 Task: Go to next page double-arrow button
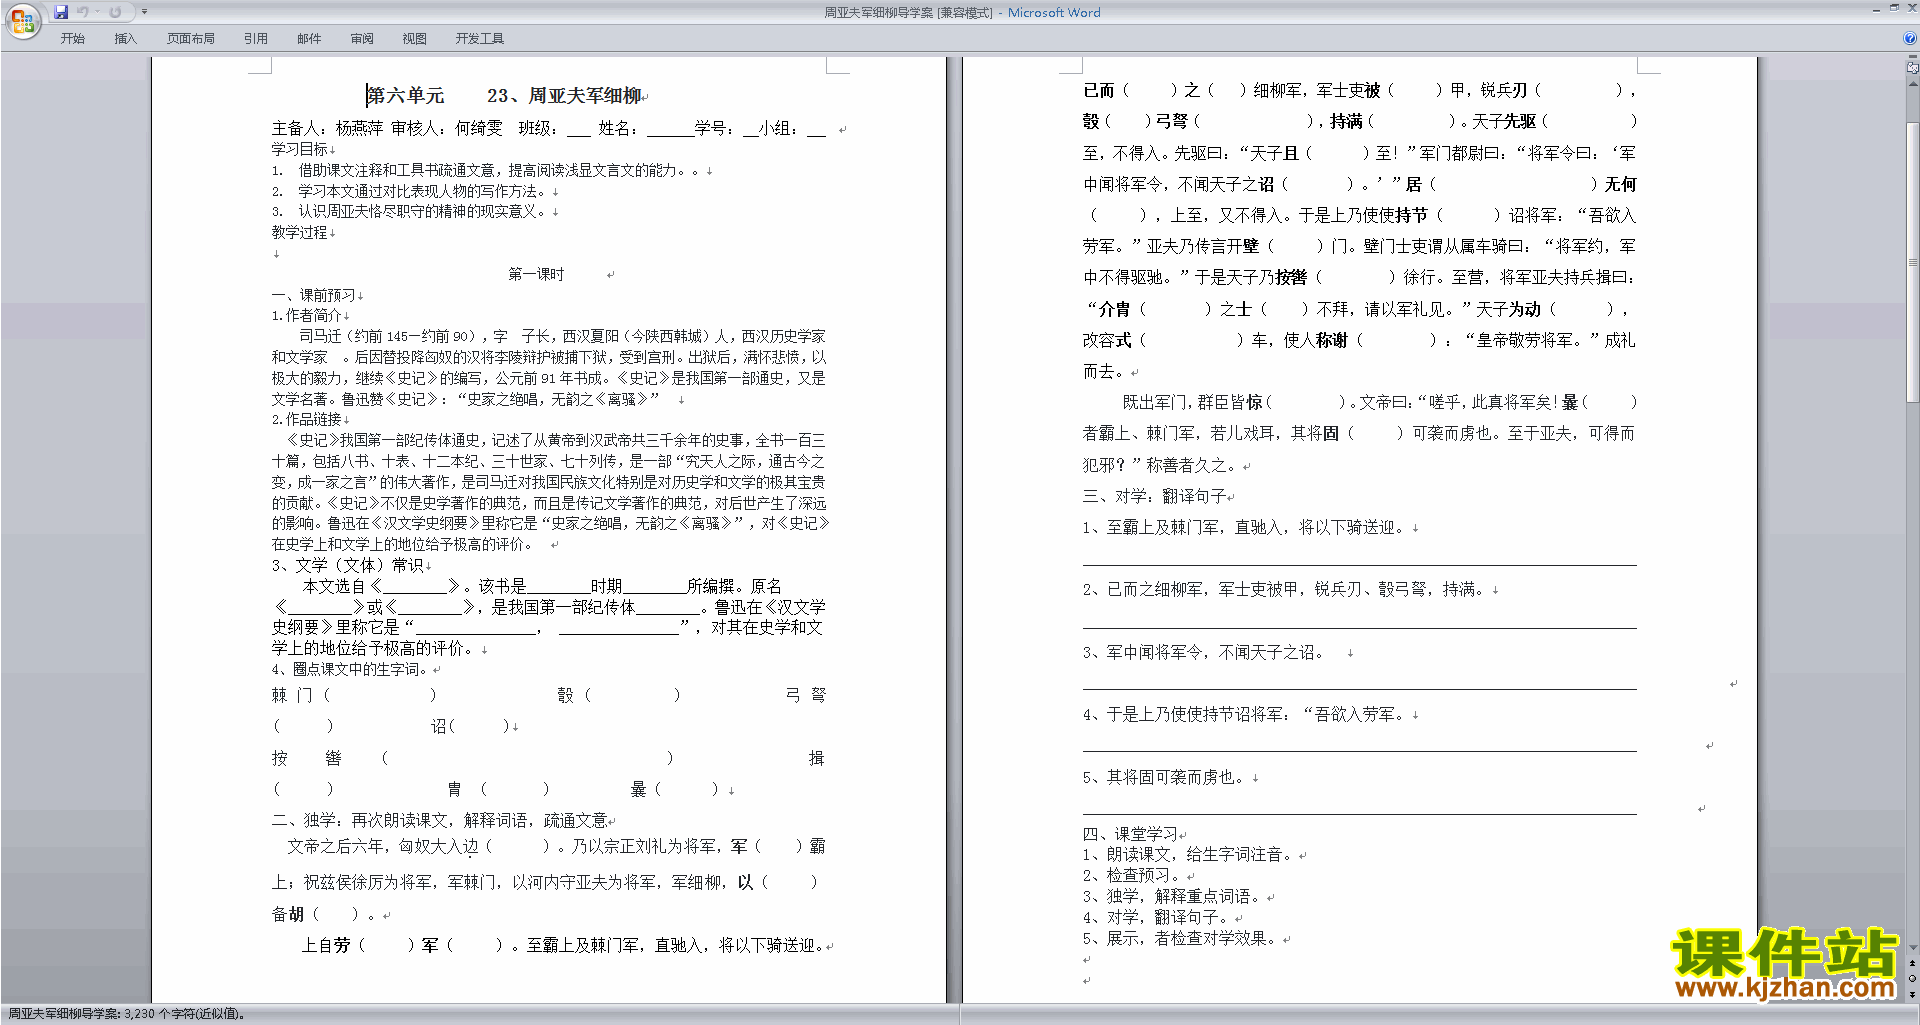1913,995
